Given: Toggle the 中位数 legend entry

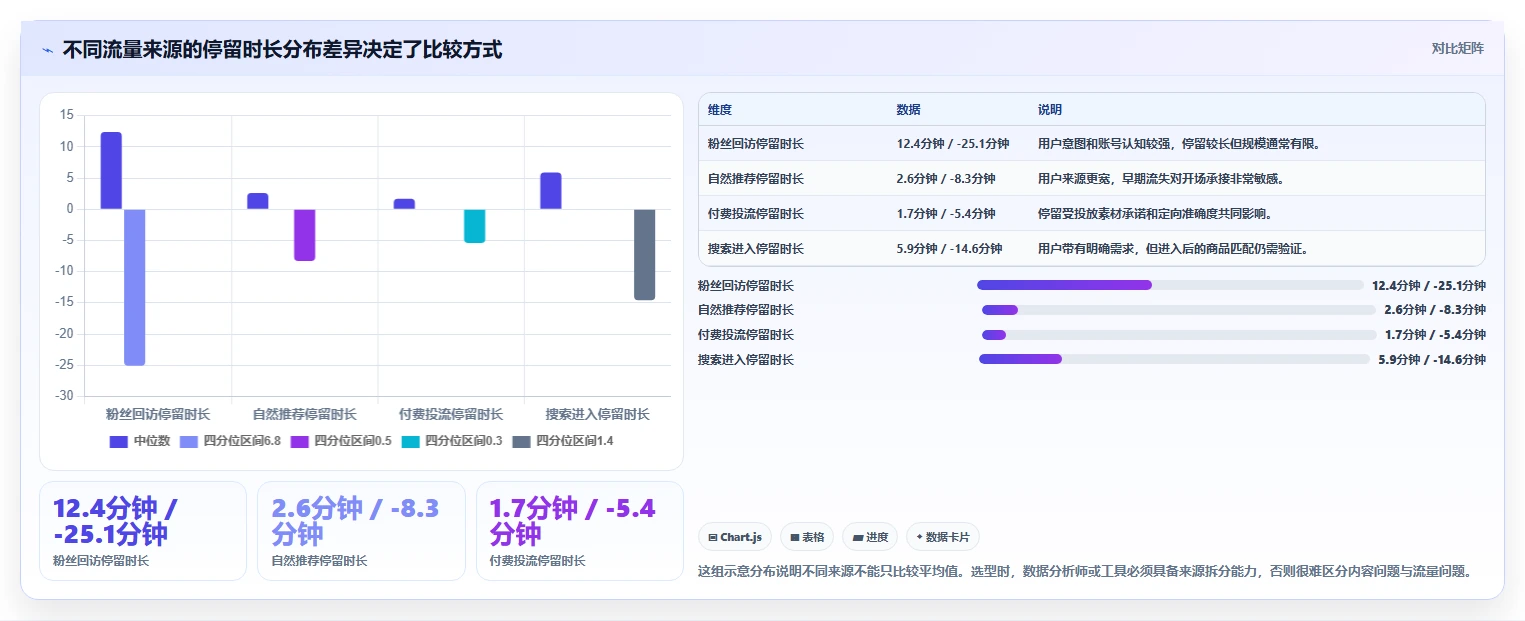Looking at the screenshot, I should pyautogui.click(x=140, y=441).
